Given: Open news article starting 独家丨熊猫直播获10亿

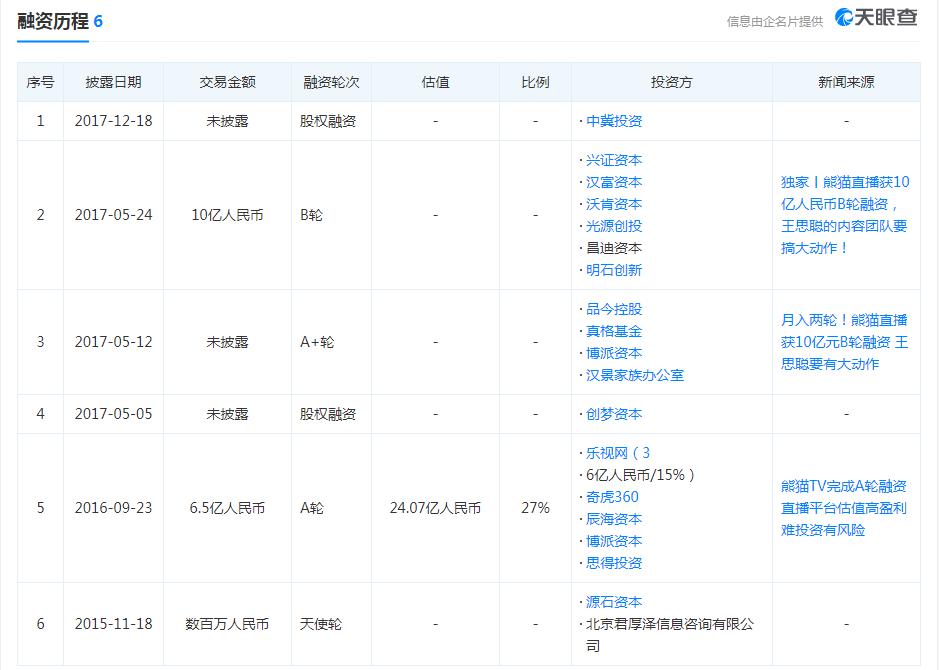Looking at the screenshot, I should tap(845, 215).
